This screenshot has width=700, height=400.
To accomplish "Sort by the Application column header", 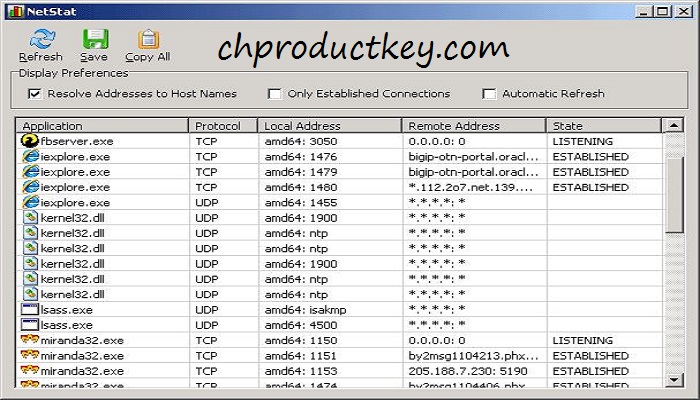I will pyautogui.click(x=102, y=125).
